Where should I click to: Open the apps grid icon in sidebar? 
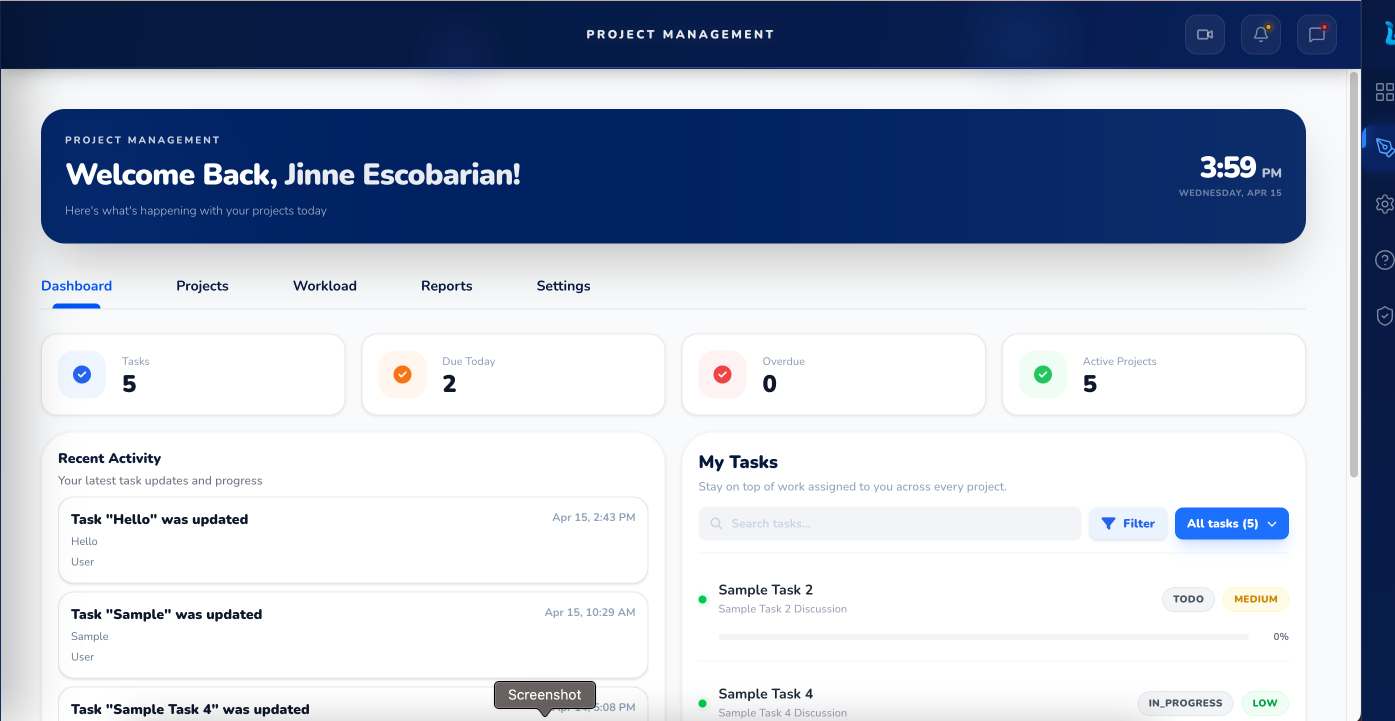1385,92
